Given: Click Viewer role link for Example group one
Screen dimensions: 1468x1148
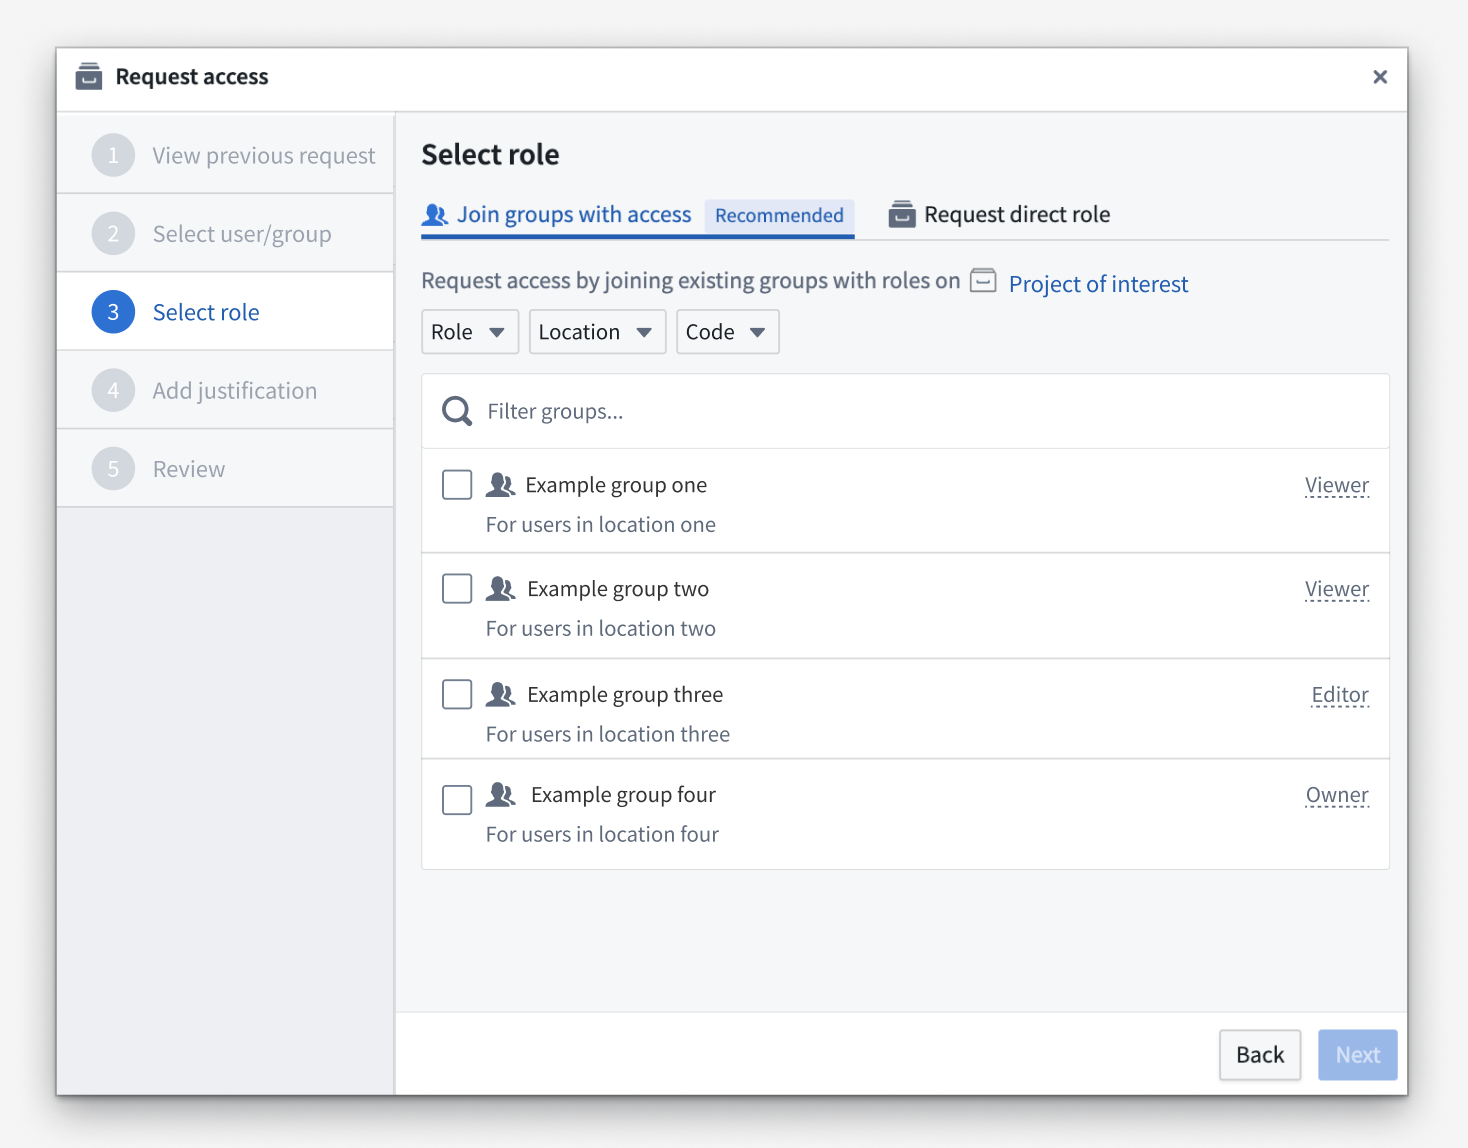Looking at the screenshot, I should pos(1337,486).
